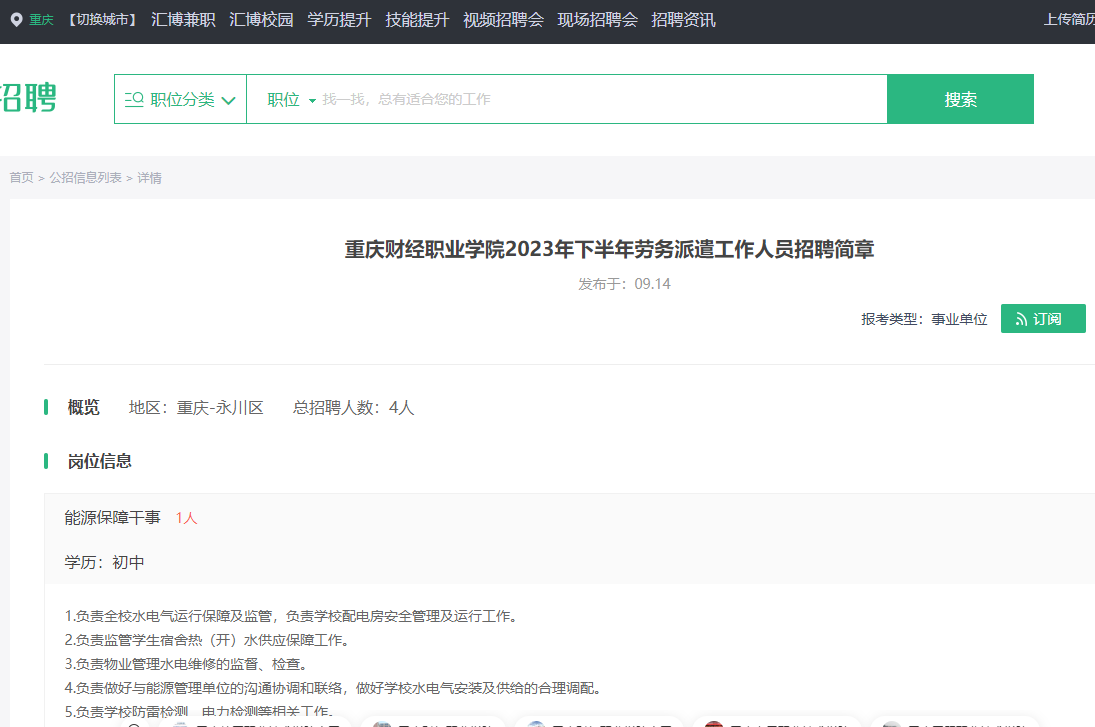This screenshot has height=727, width=1095.
Task: Click duty line 3 about 物业管理水电维修
Action: 186,663
